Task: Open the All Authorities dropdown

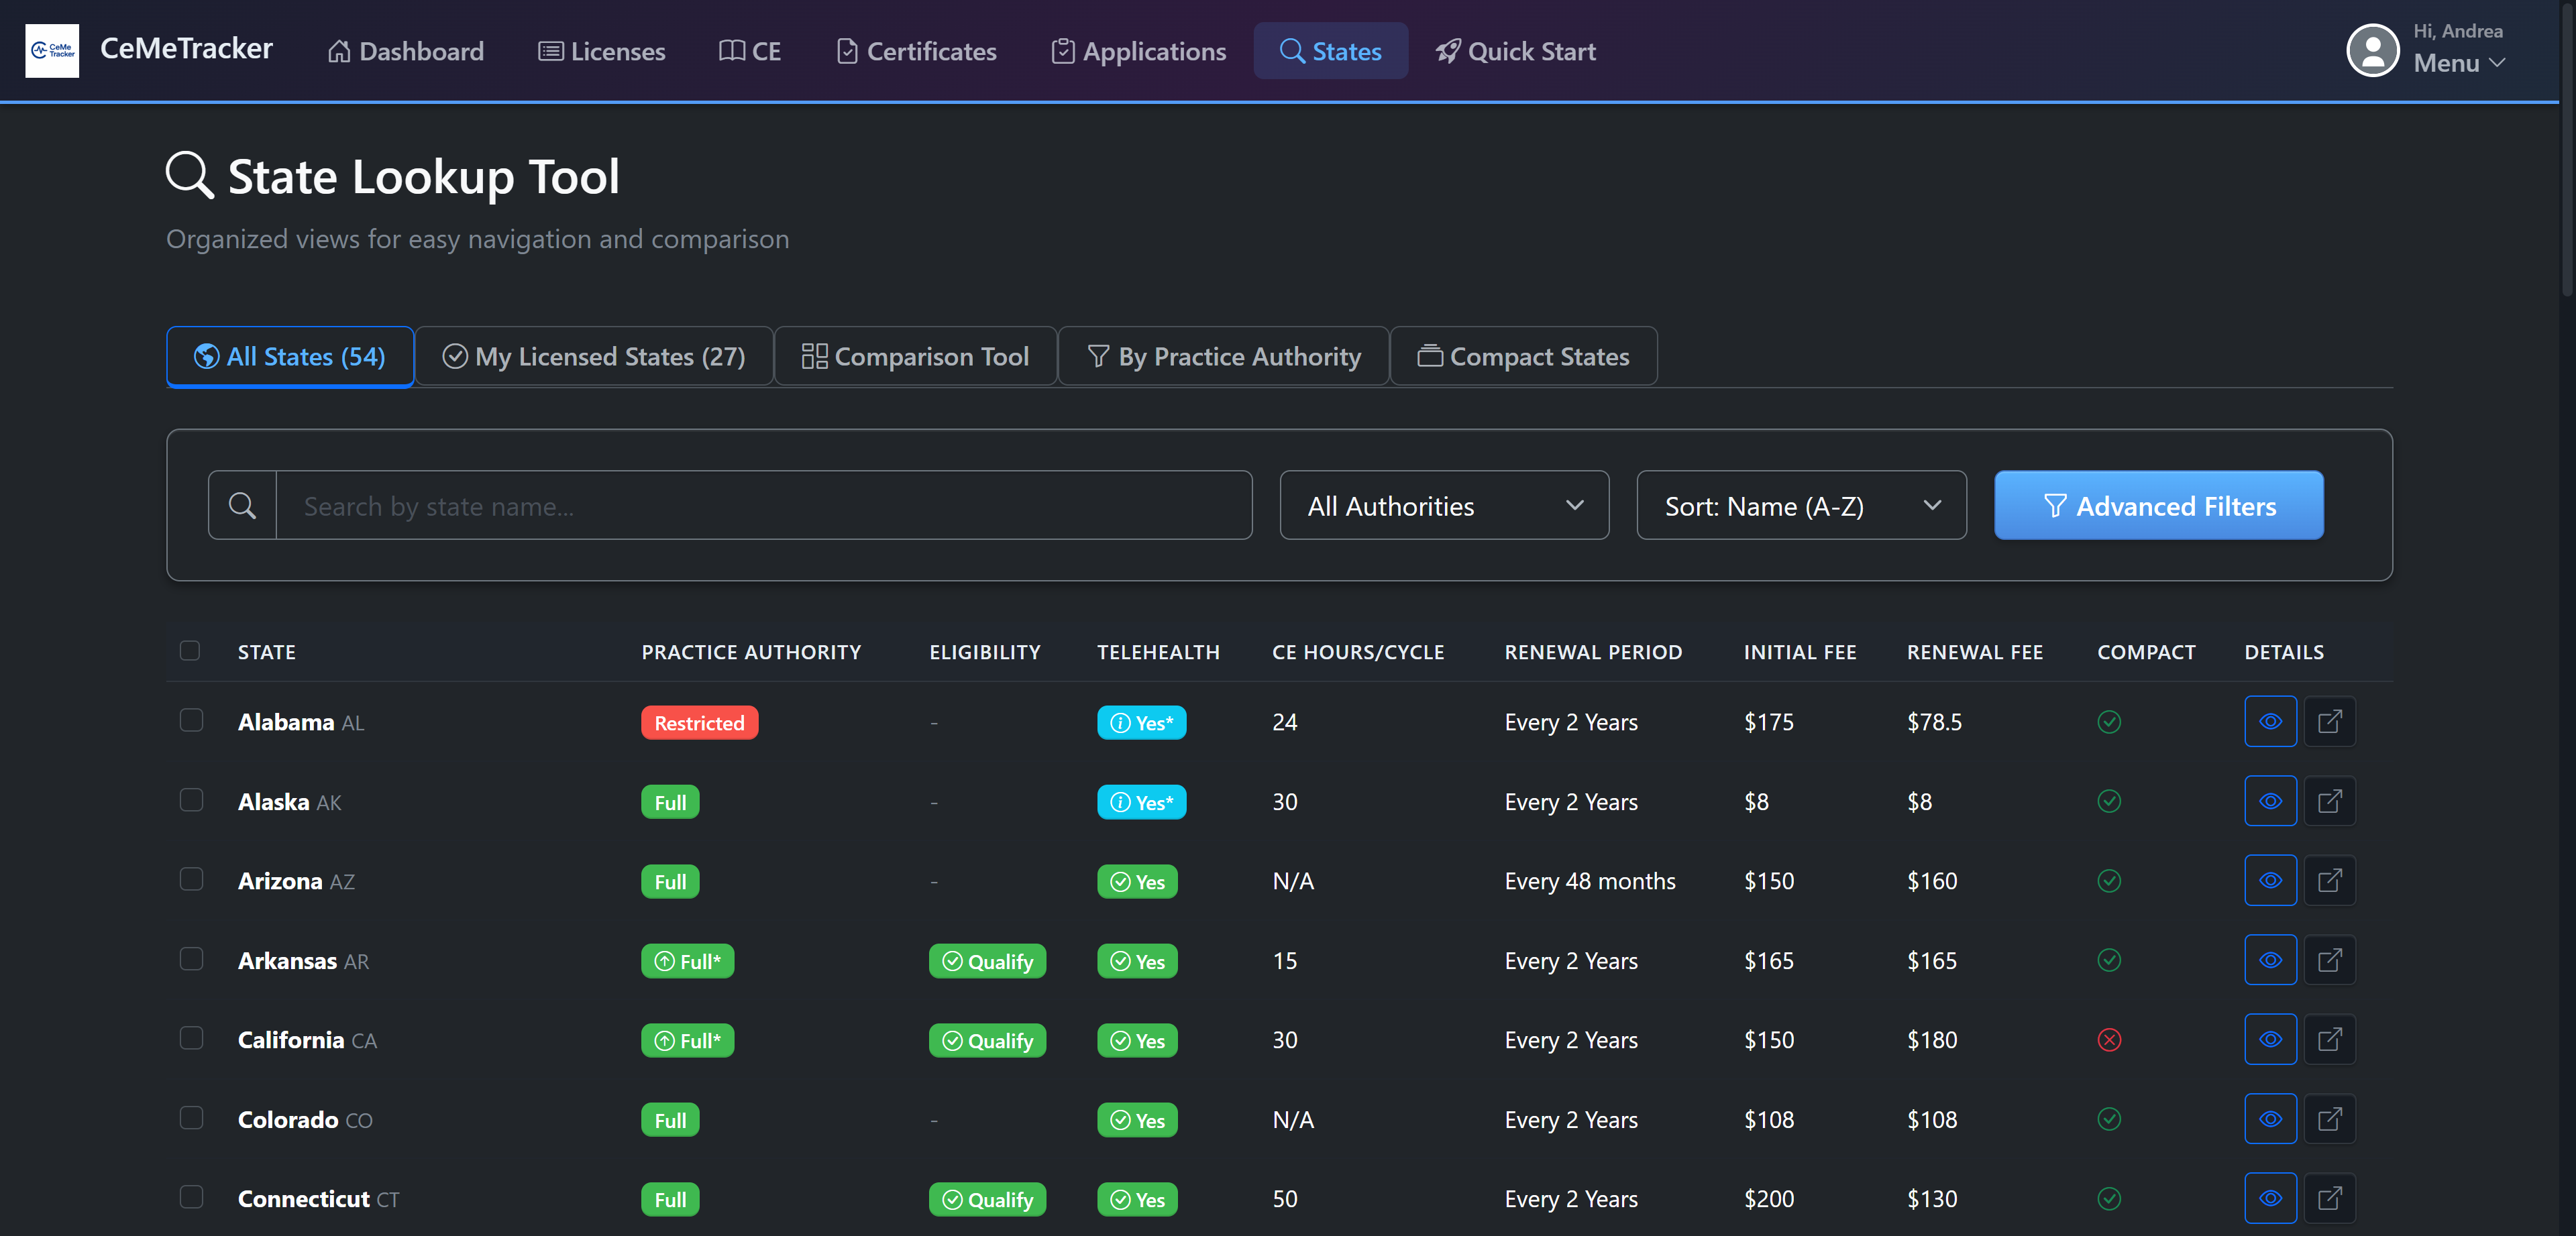Action: click(1443, 505)
